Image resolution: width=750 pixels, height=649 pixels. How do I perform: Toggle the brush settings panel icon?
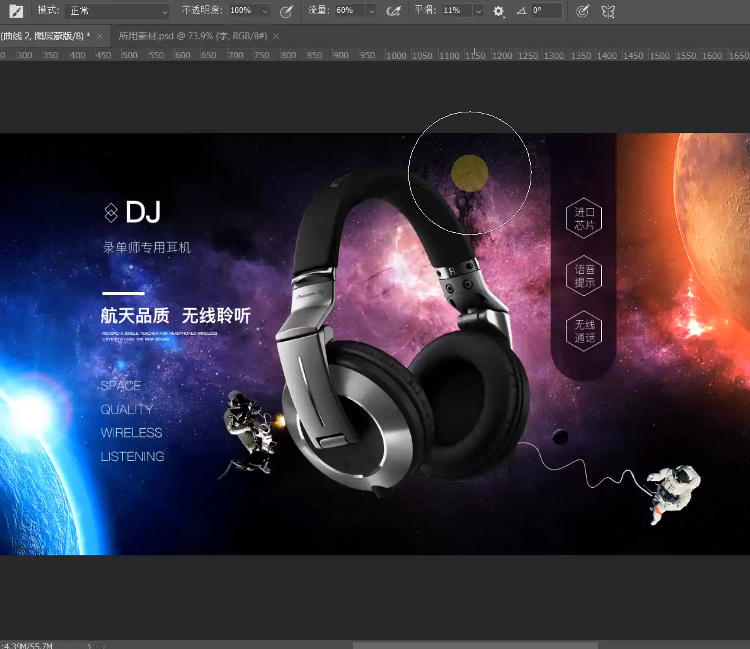point(16,11)
